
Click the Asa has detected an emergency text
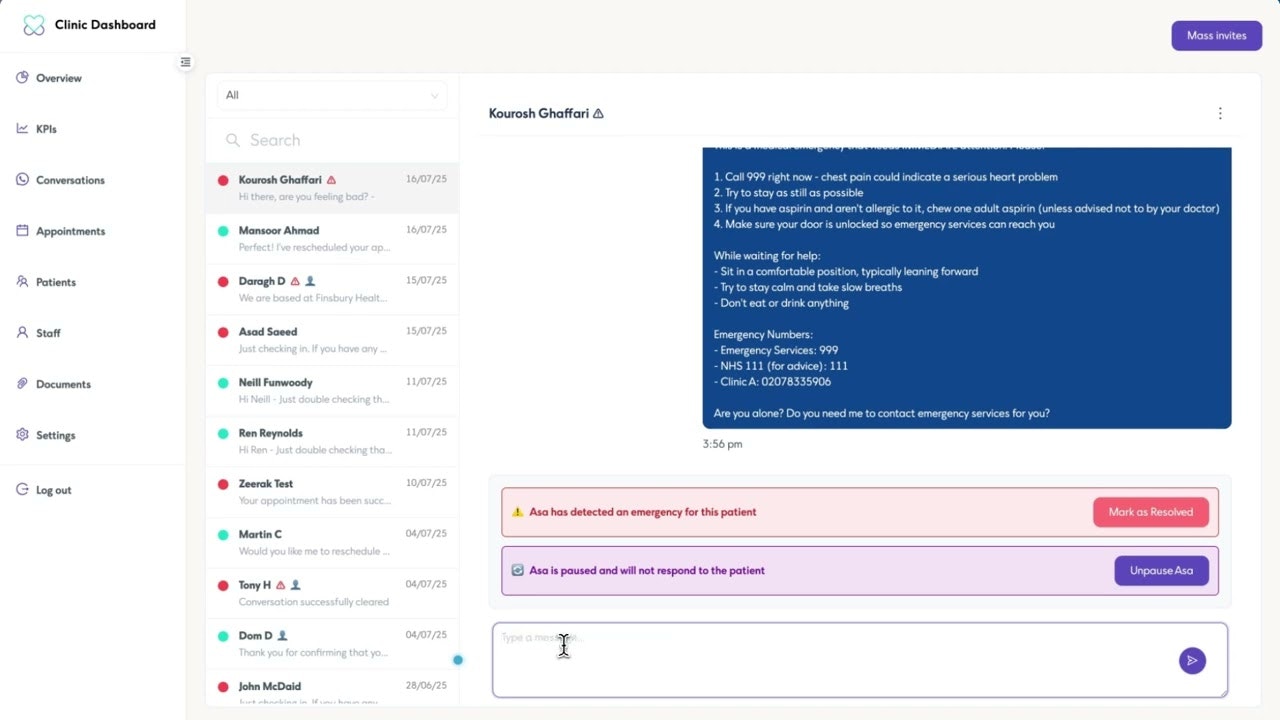[643, 512]
